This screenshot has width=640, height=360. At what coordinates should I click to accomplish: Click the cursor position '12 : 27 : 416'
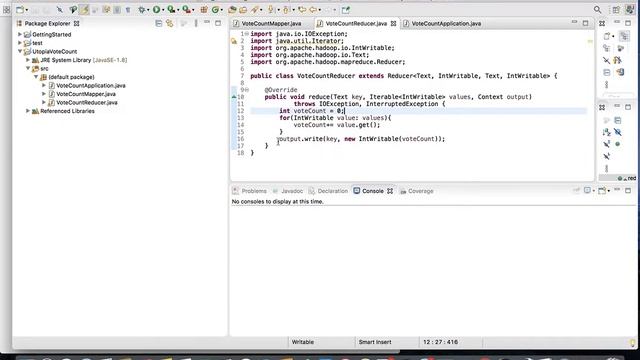440,342
